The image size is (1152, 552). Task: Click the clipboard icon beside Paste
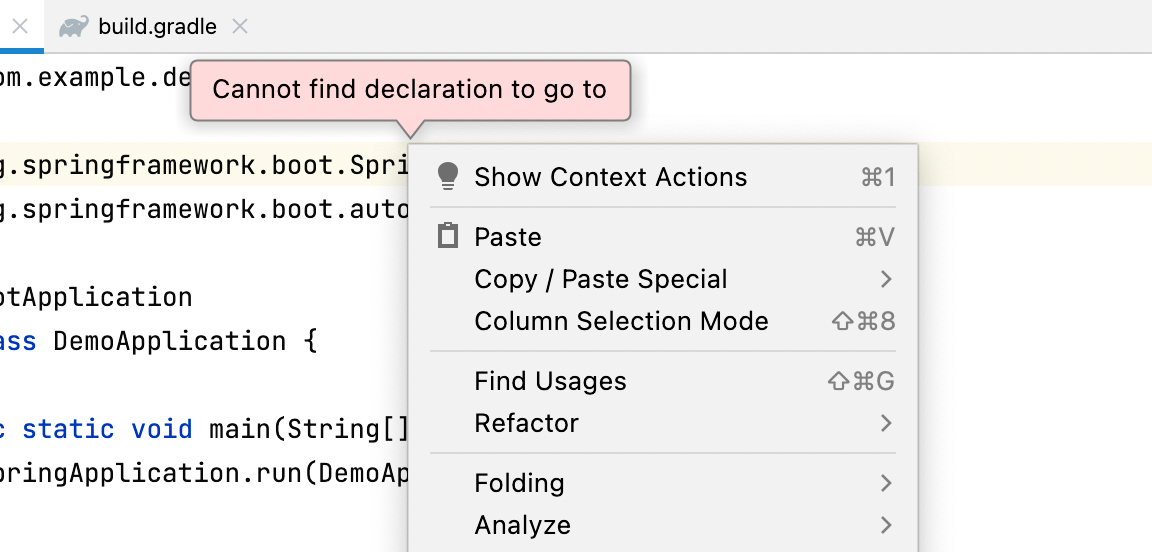[x=448, y=237]
